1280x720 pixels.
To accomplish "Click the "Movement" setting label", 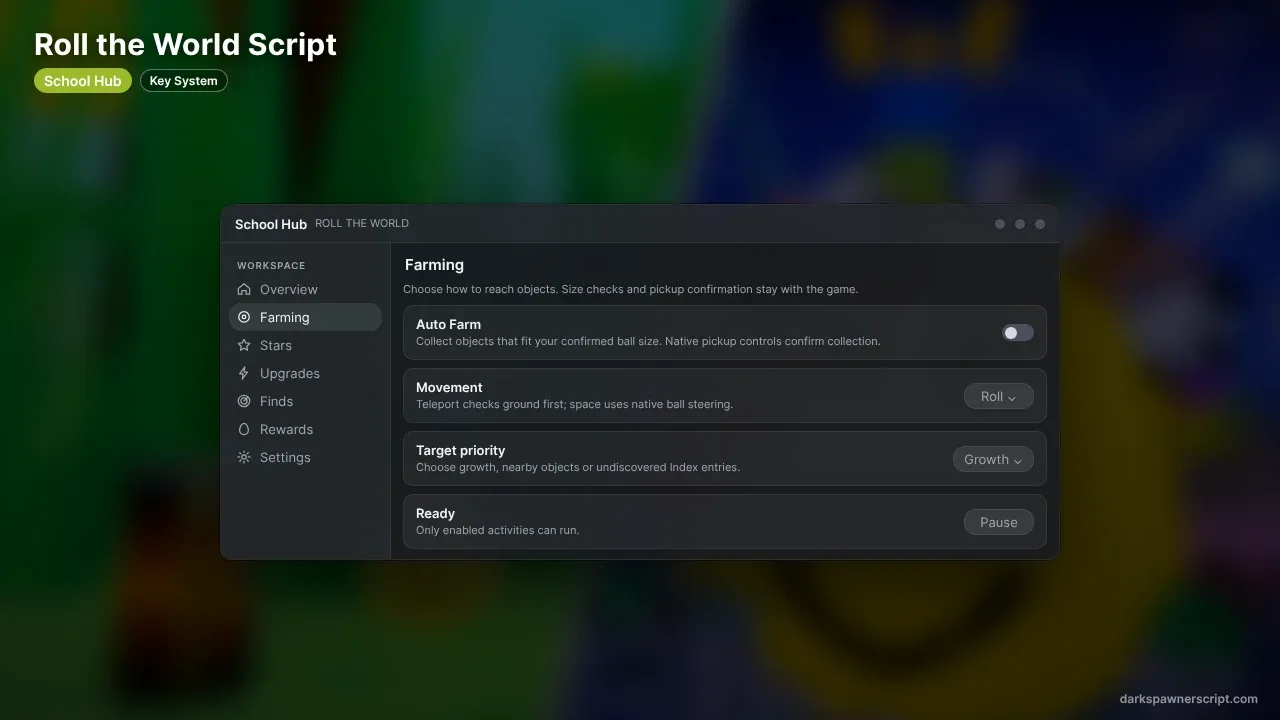I will pyautogui.click(x=449, y=387).
